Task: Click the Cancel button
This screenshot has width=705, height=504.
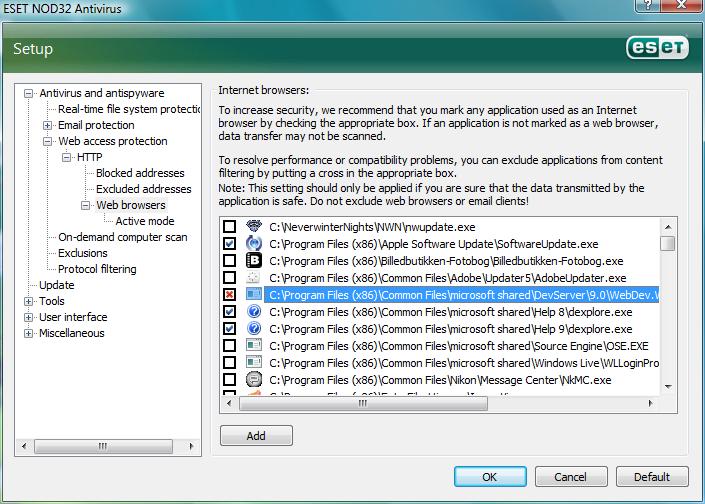Action: tap(571, 477)
